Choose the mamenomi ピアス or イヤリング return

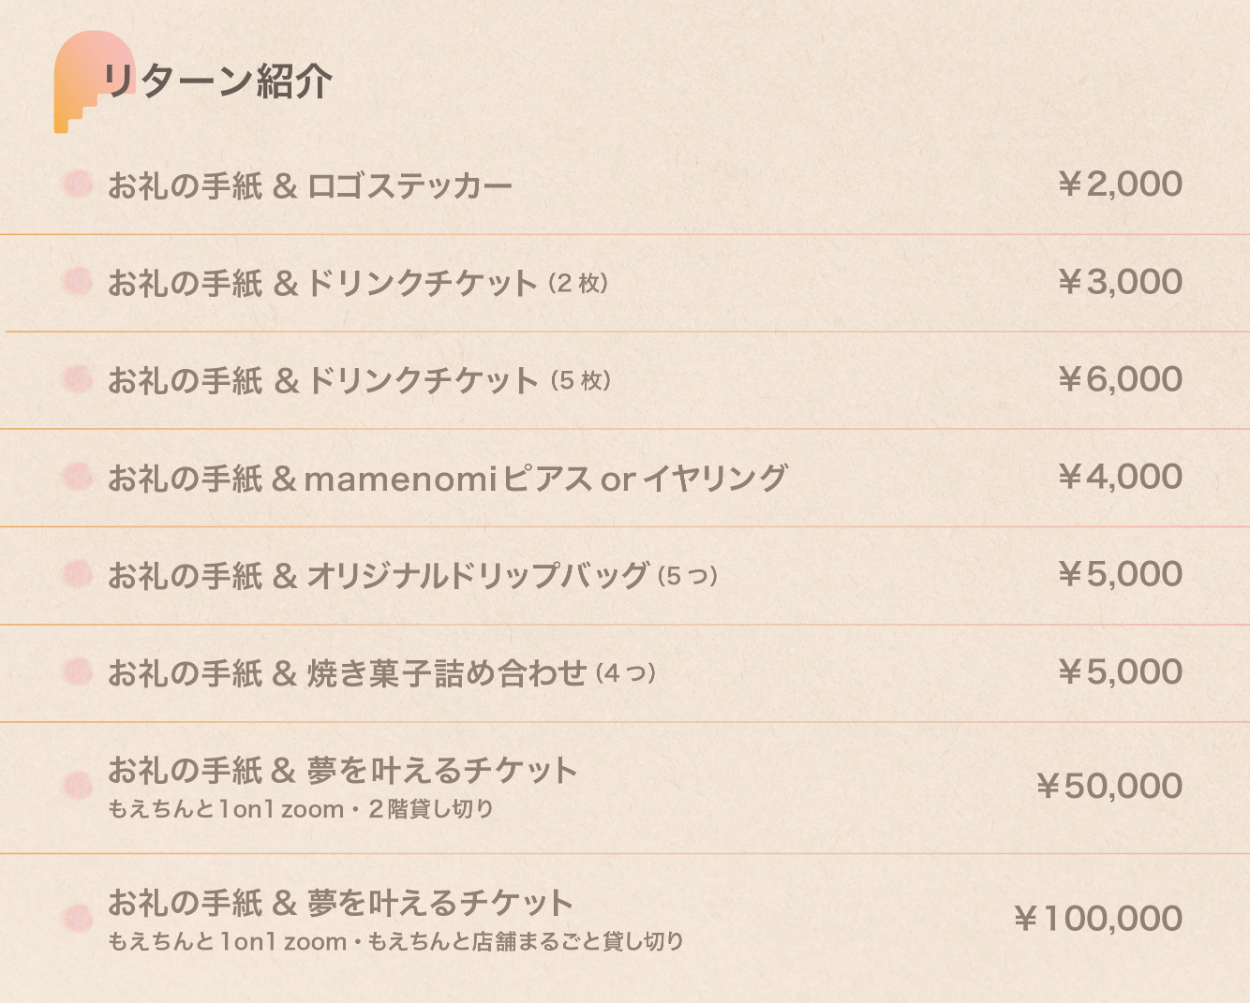(447, 479)
